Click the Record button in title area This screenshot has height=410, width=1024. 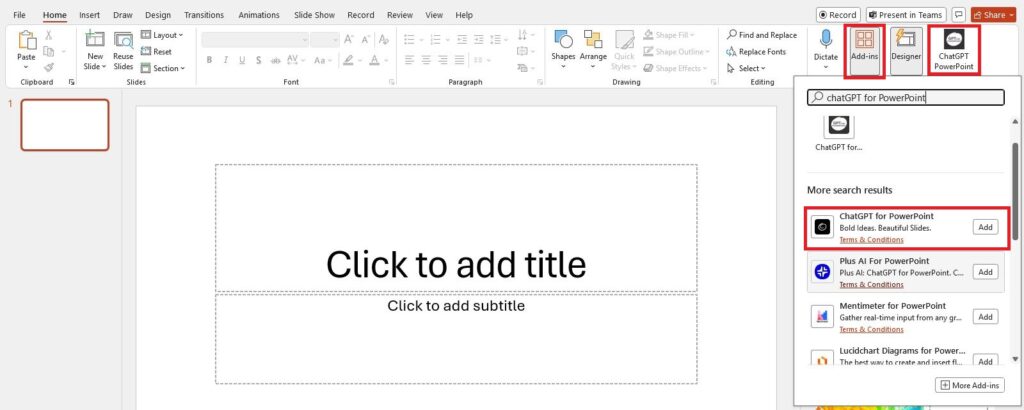point(838,14)
